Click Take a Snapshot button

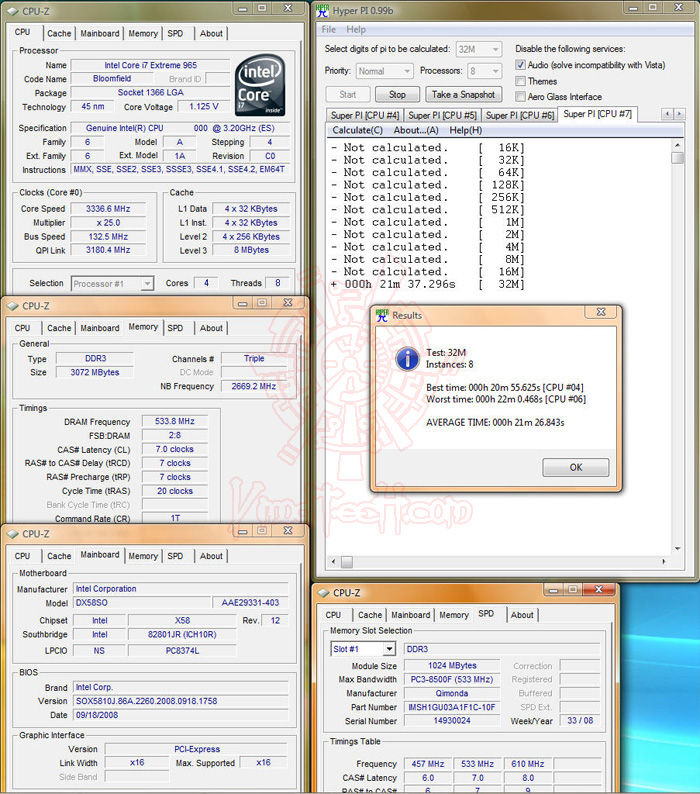click(463, 95)
